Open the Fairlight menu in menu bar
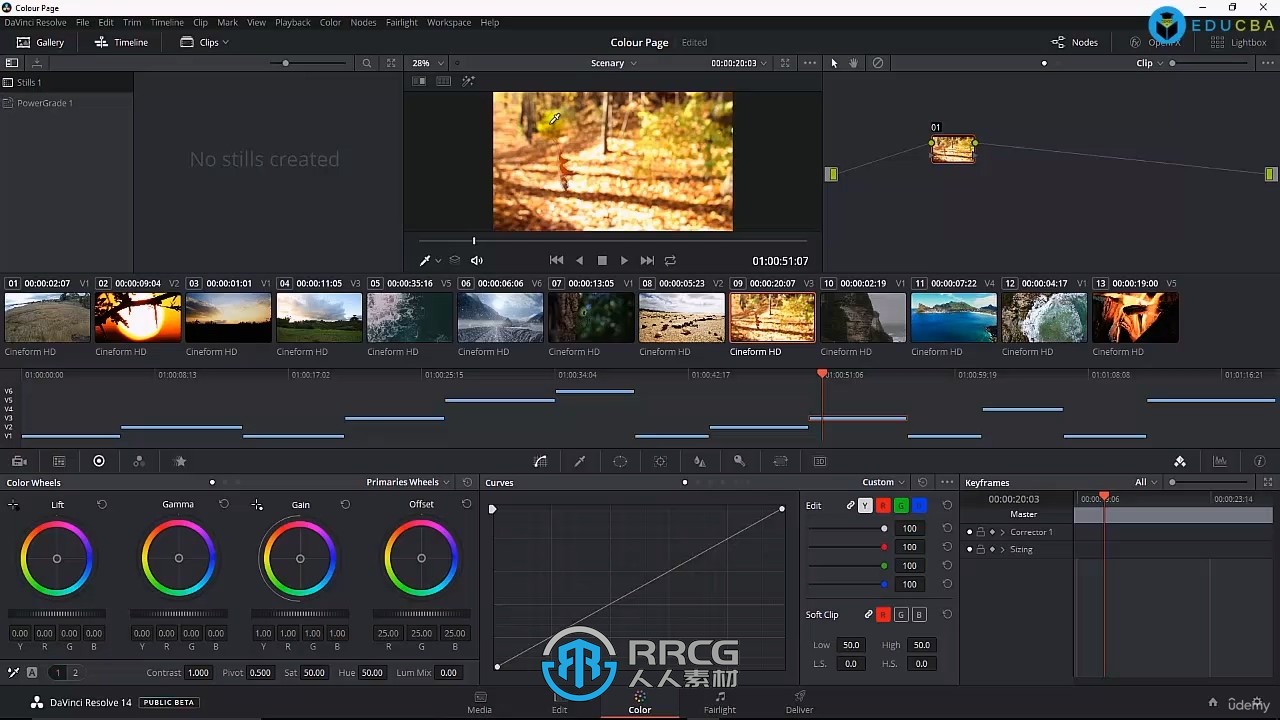This screenshot has width=1280, height=720. coord(402,22)
